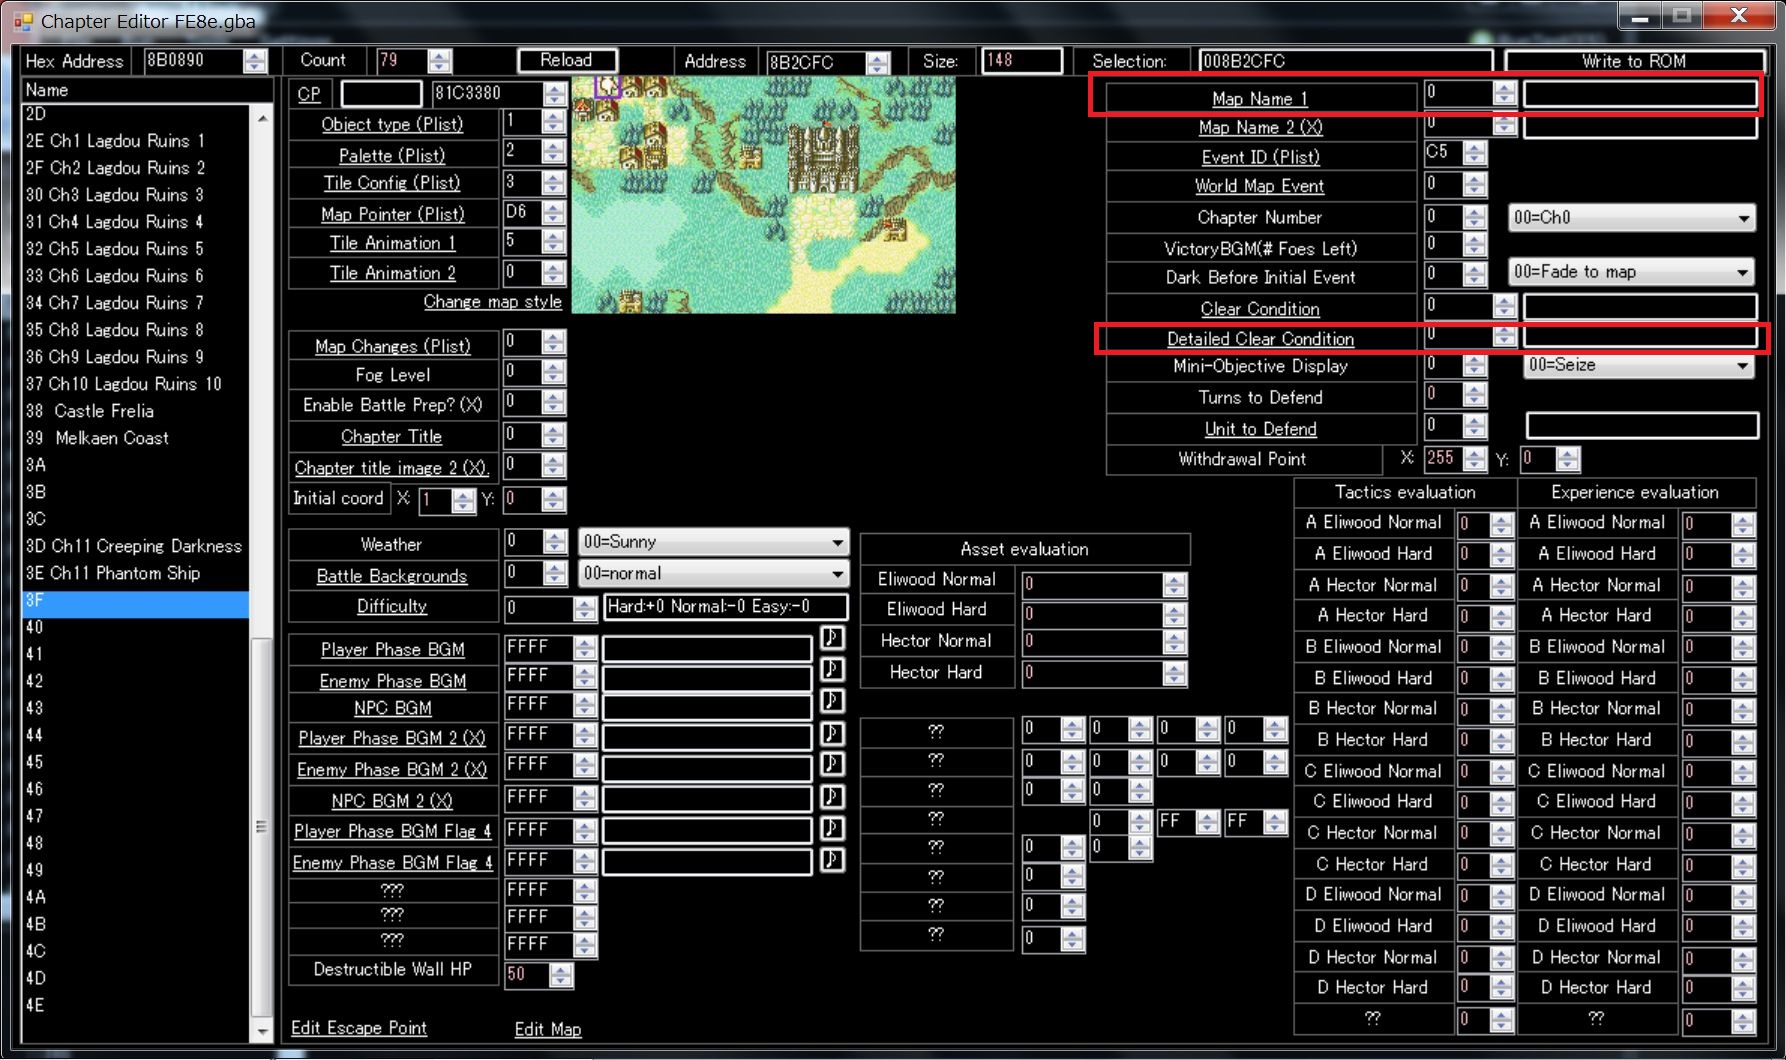Play the Enemy Phase BGM note icon
Viewport: 1786px width, 1060px height.
point(831,669)
